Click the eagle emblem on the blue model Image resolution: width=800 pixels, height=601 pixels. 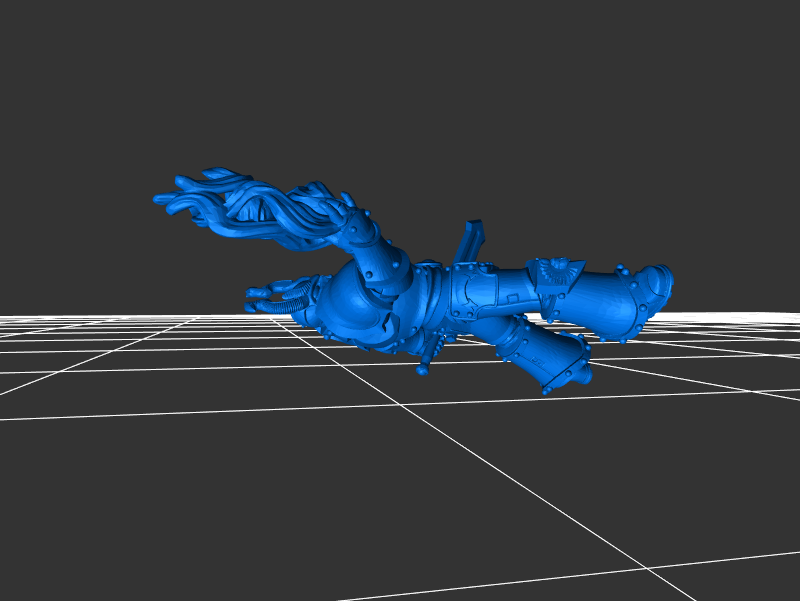pos(555,273)
